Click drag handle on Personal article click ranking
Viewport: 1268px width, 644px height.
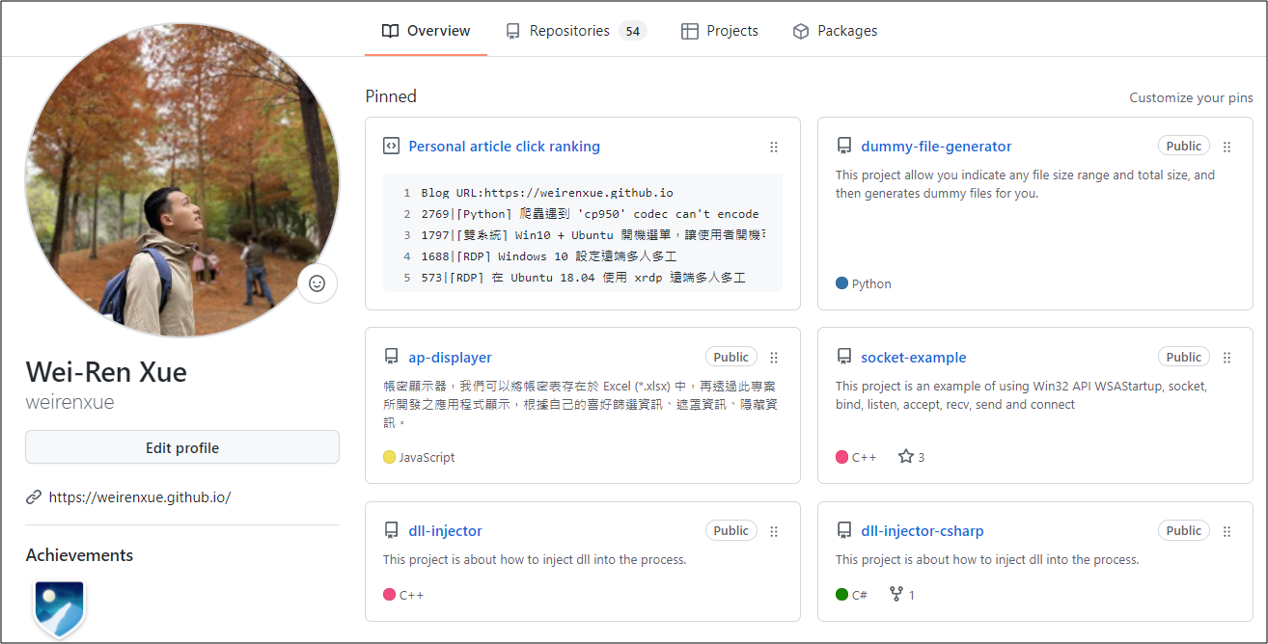click(x=774, y=147)
